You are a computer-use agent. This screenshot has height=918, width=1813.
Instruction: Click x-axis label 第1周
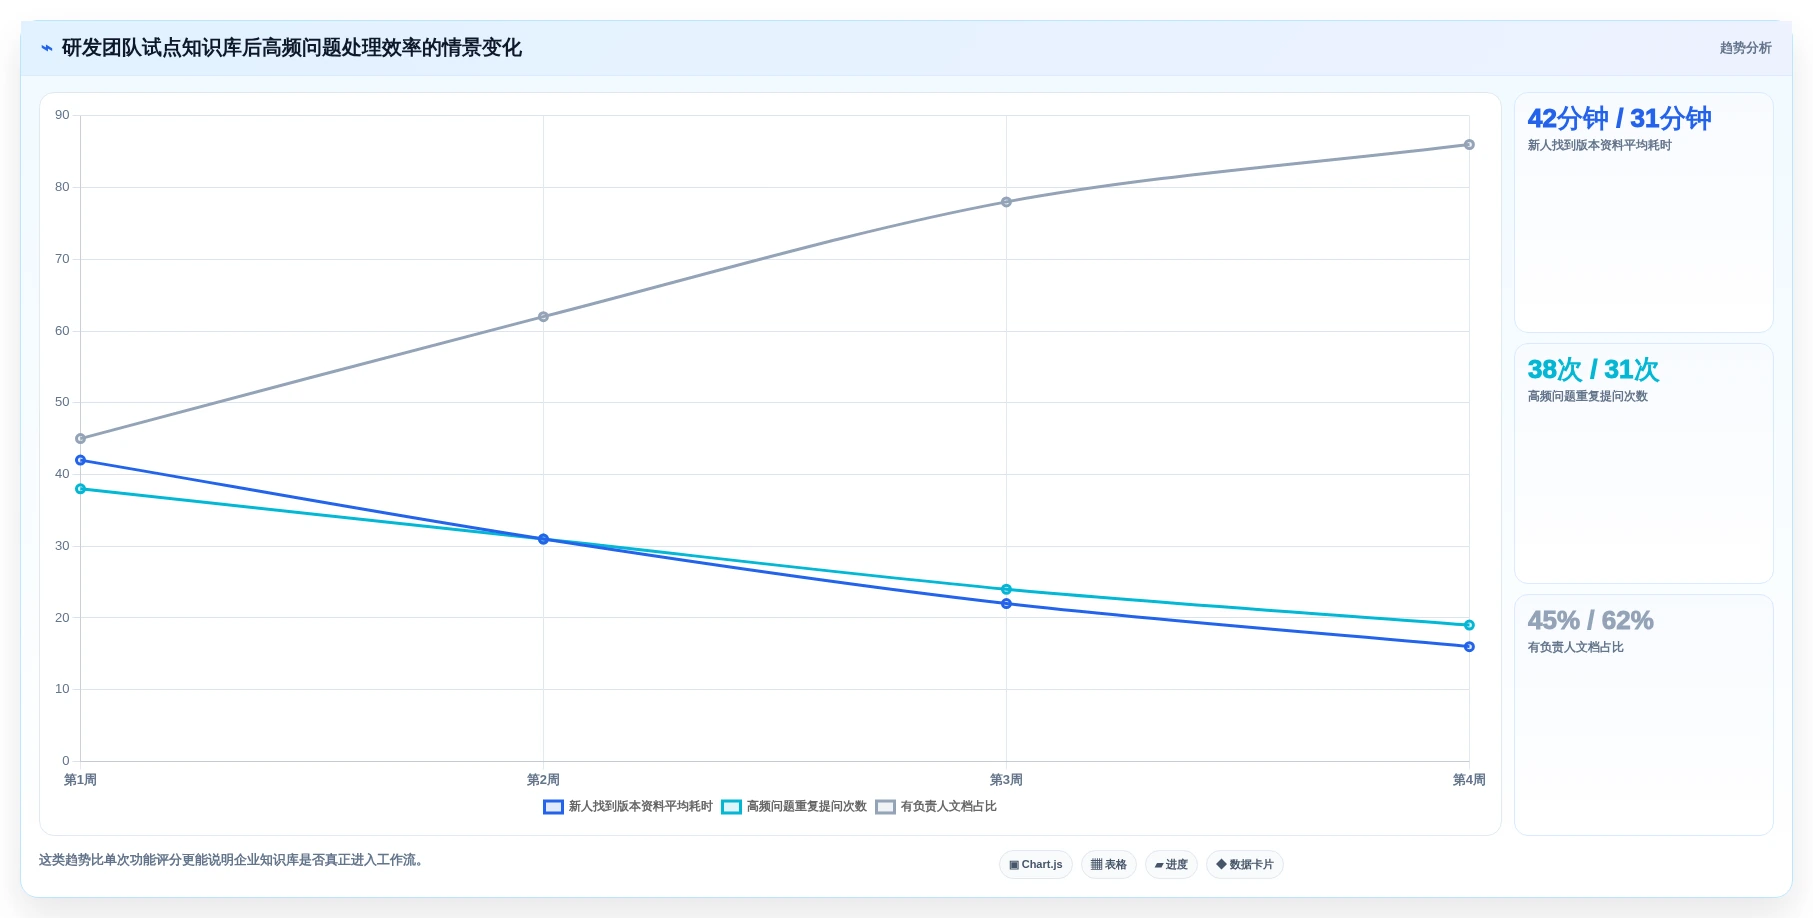pos(80,780)
